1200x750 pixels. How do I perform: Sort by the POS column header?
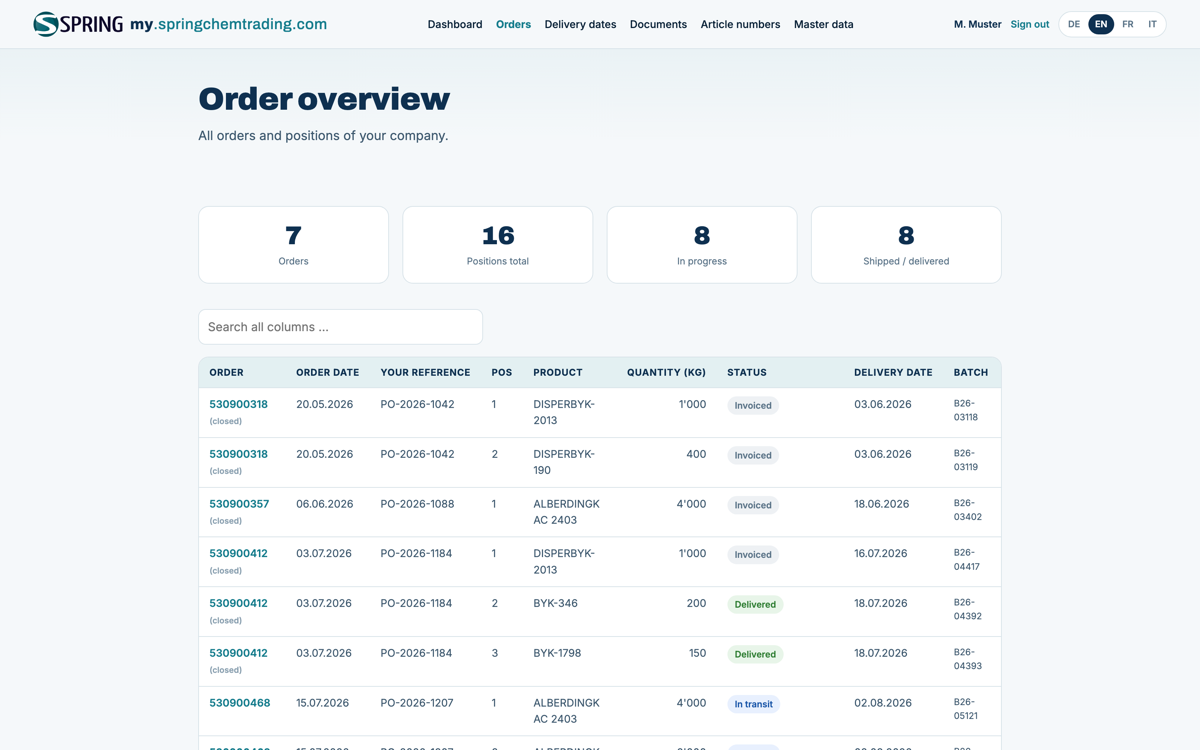pyautogui.click(x=502, y=372)
